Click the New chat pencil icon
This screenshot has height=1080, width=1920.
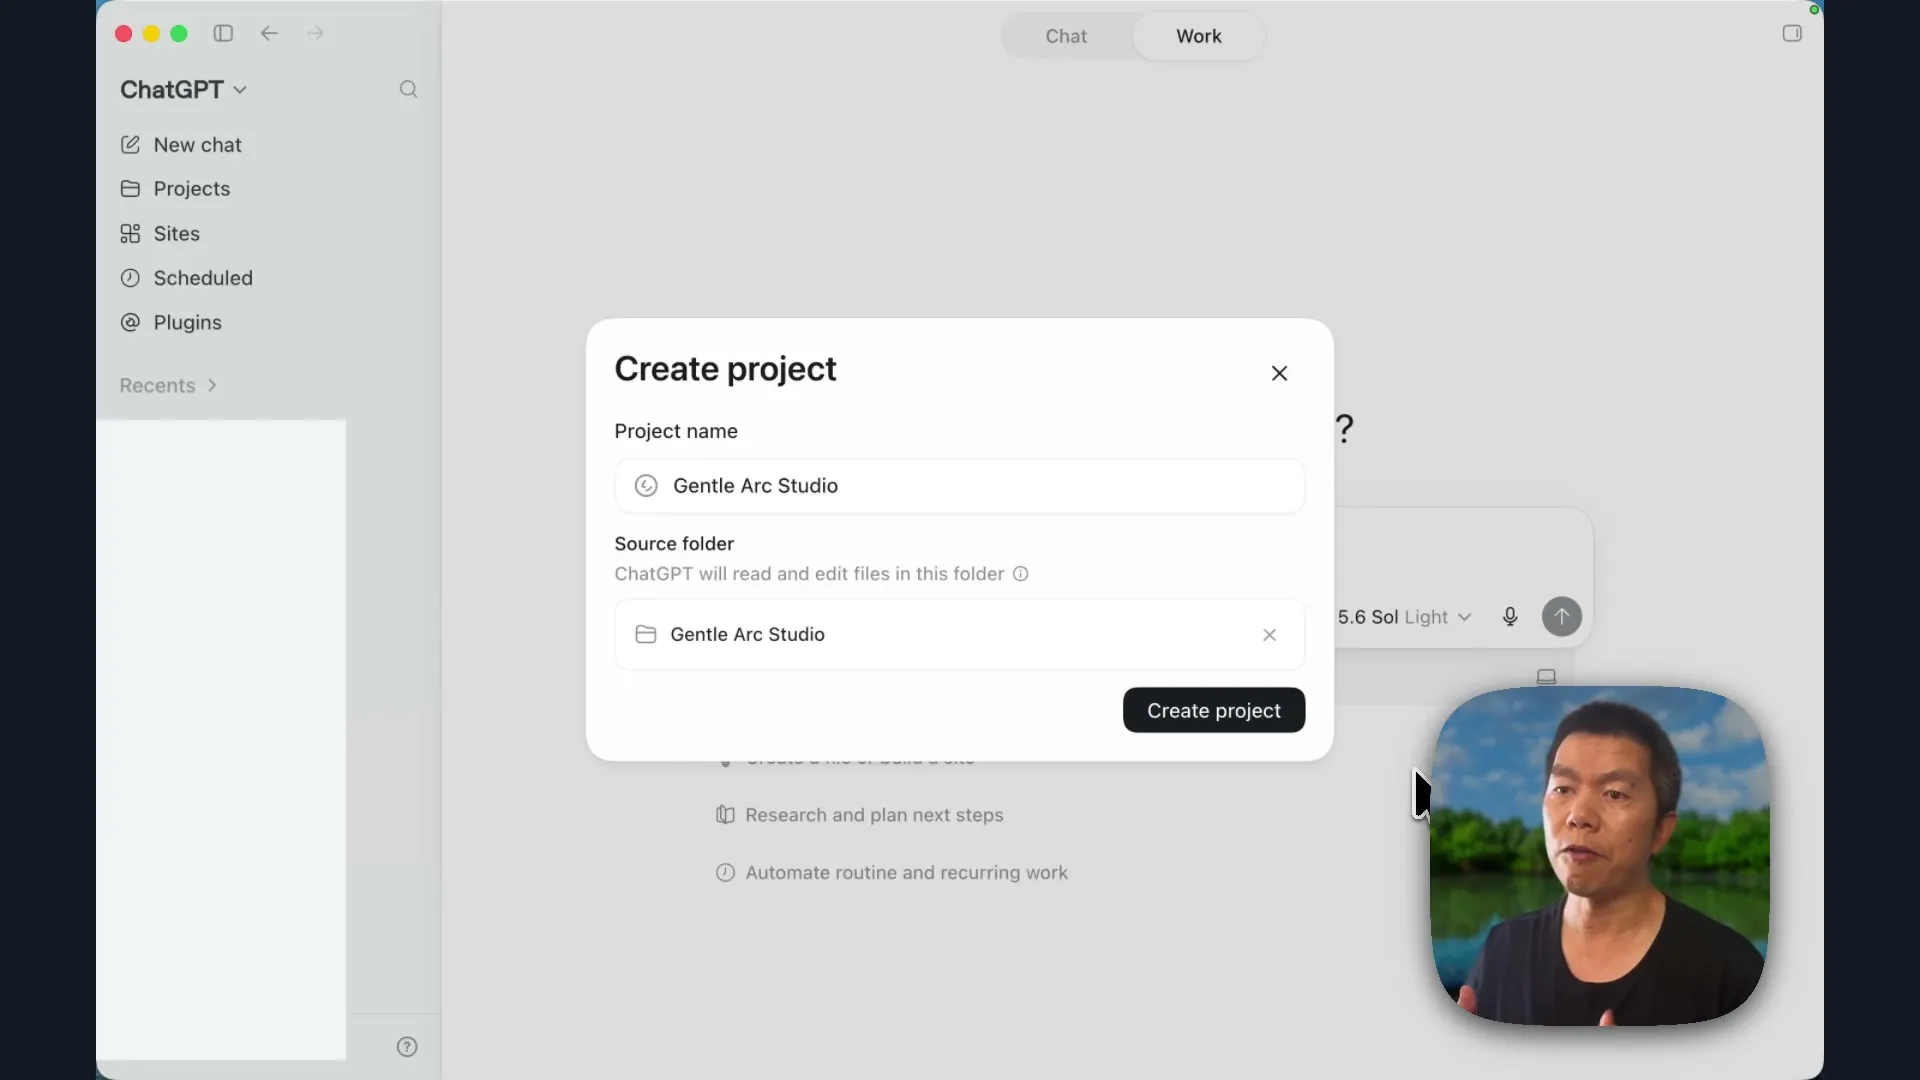tap(130, 145)
